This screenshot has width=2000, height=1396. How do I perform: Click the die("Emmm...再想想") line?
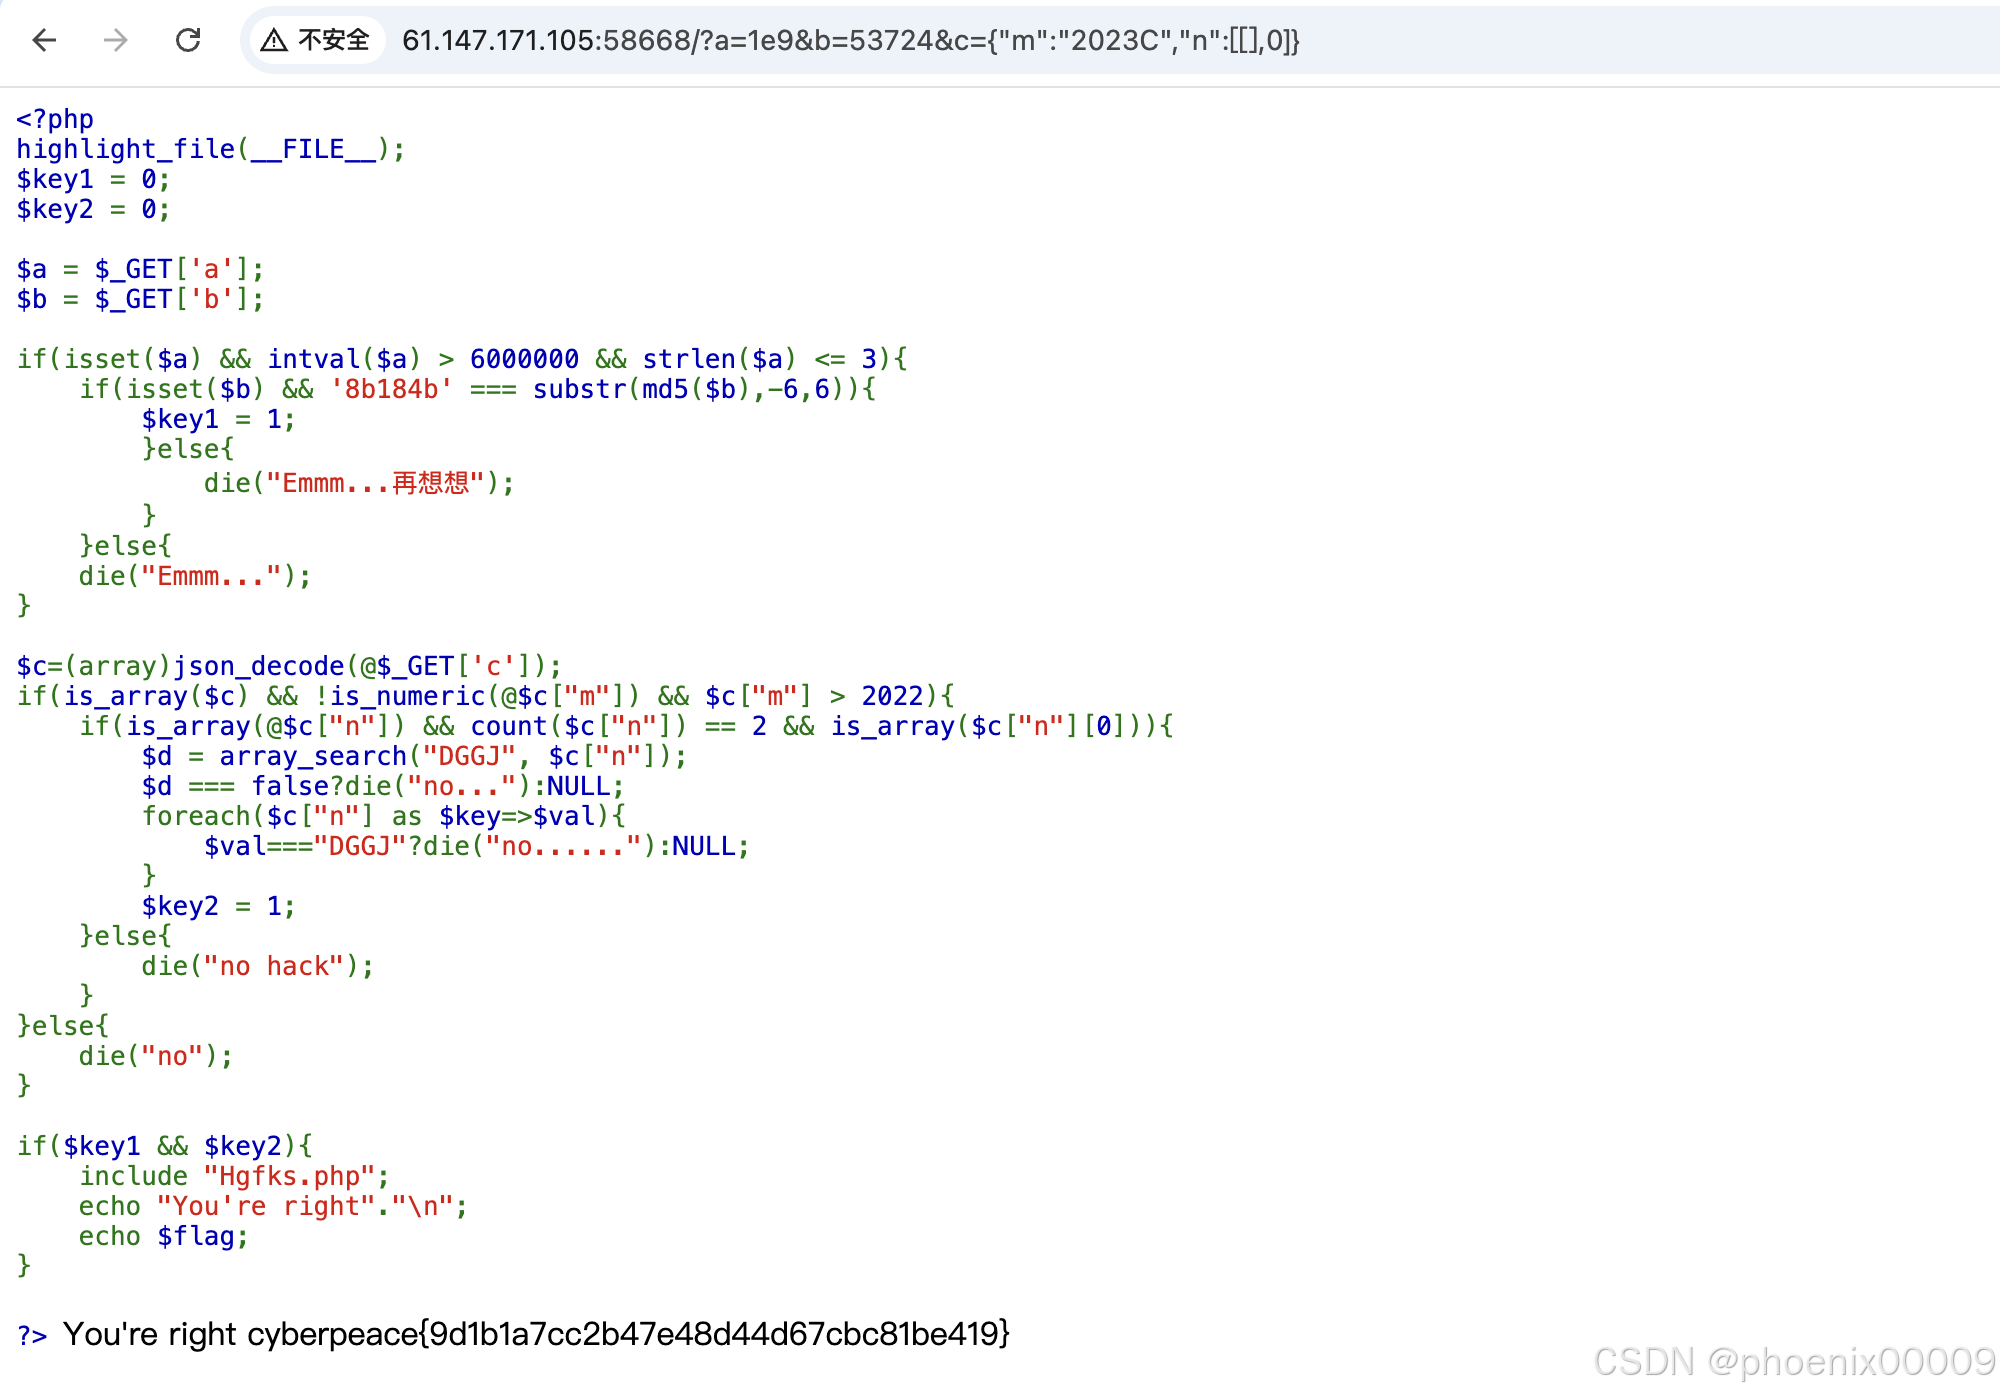[x=359, y=483]
